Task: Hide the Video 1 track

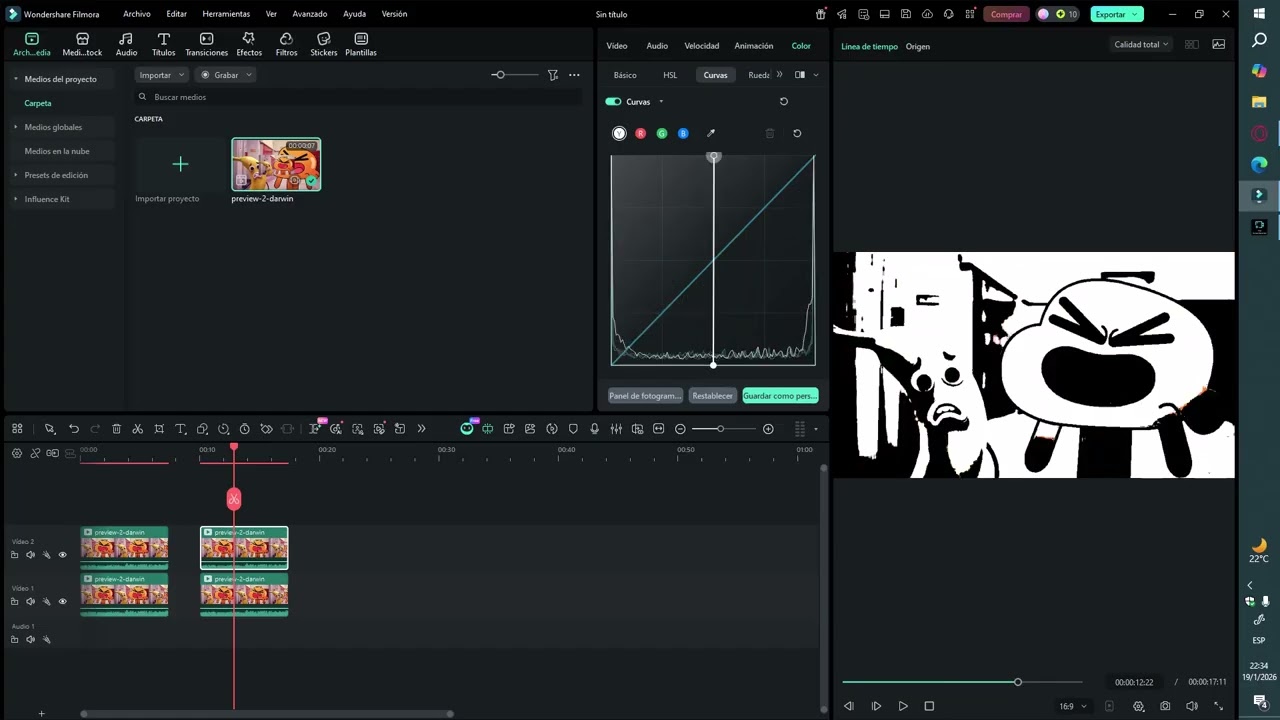Action: pyautogui.click(x=62, y=601)
